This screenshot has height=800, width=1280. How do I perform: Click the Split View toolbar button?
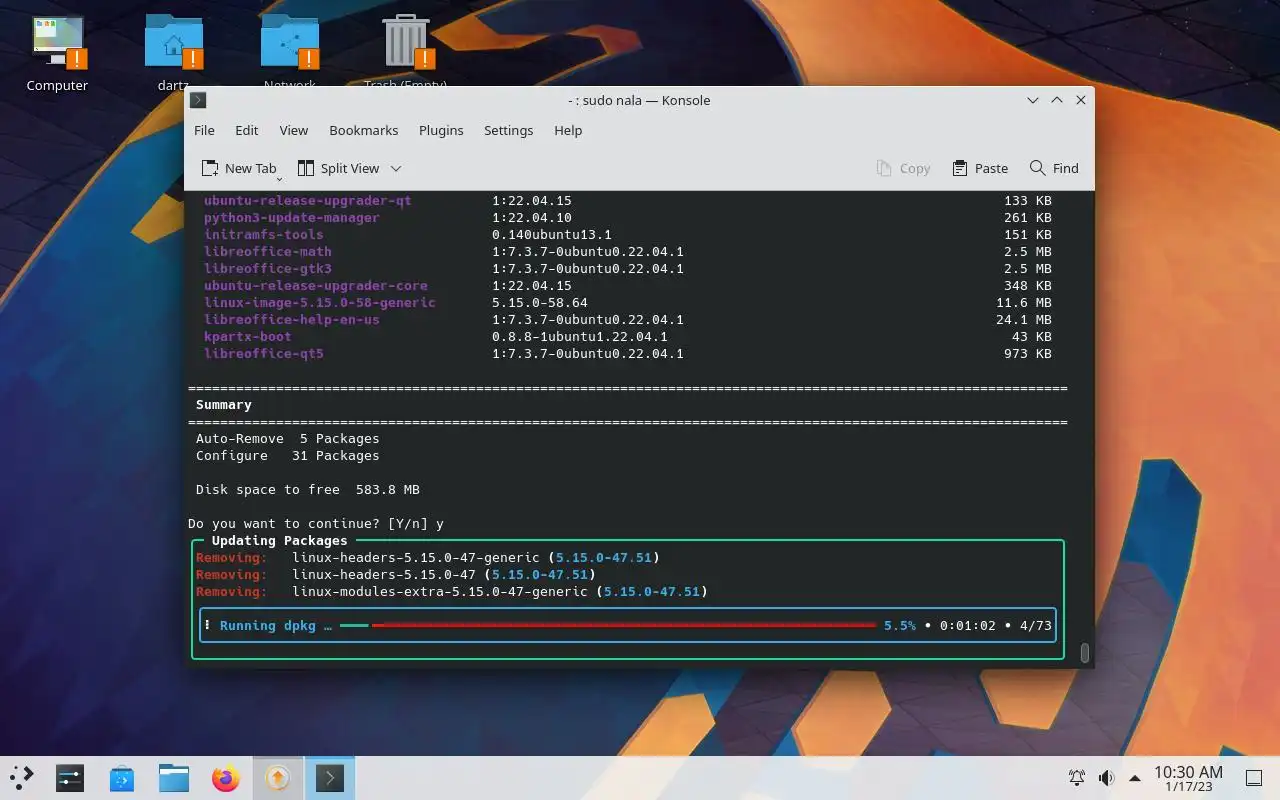(340, 168)
